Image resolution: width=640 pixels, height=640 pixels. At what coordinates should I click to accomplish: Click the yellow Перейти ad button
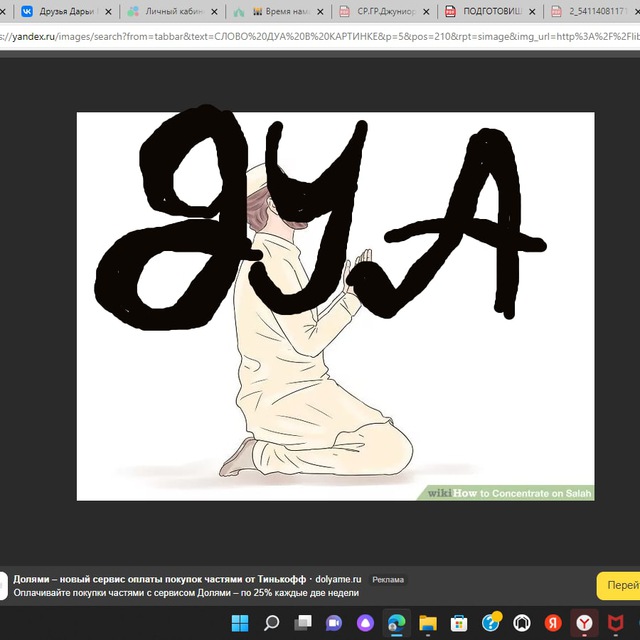click(618, 585)
